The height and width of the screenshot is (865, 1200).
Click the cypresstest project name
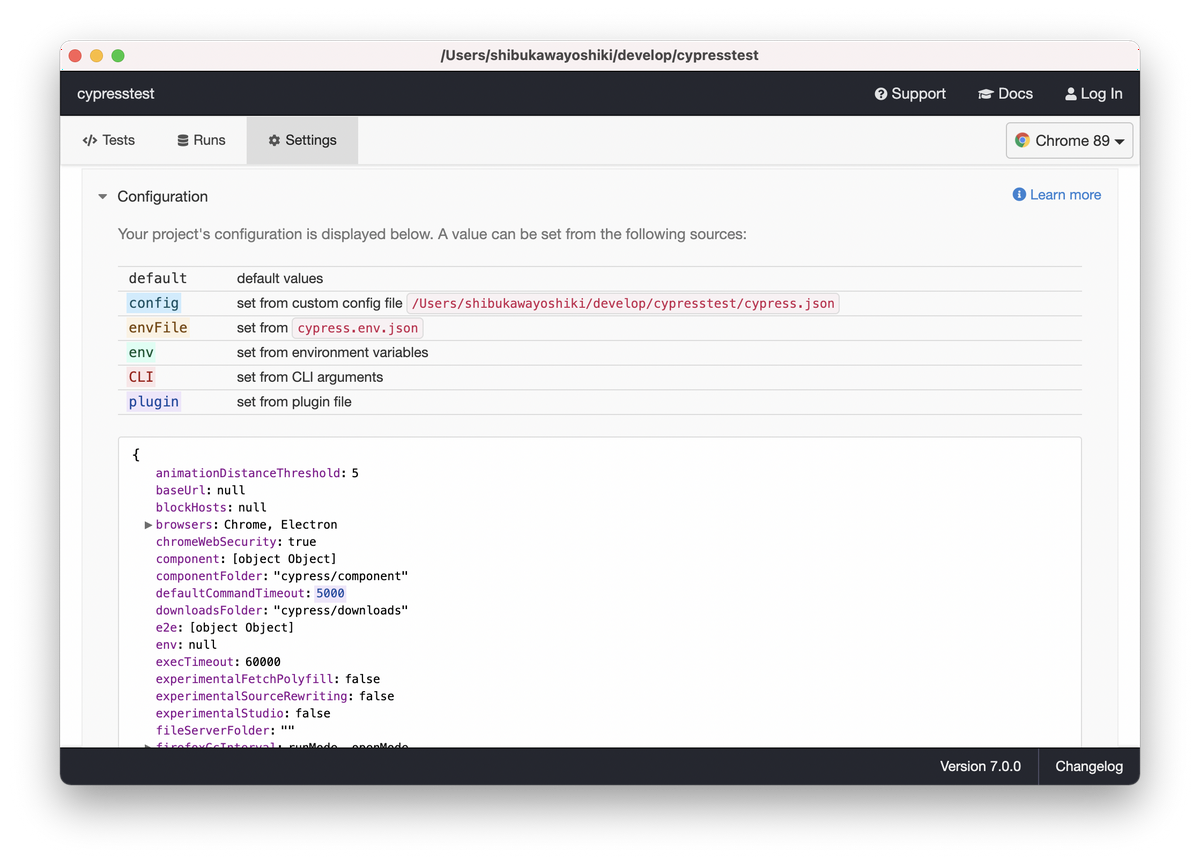tap(116, 94)
